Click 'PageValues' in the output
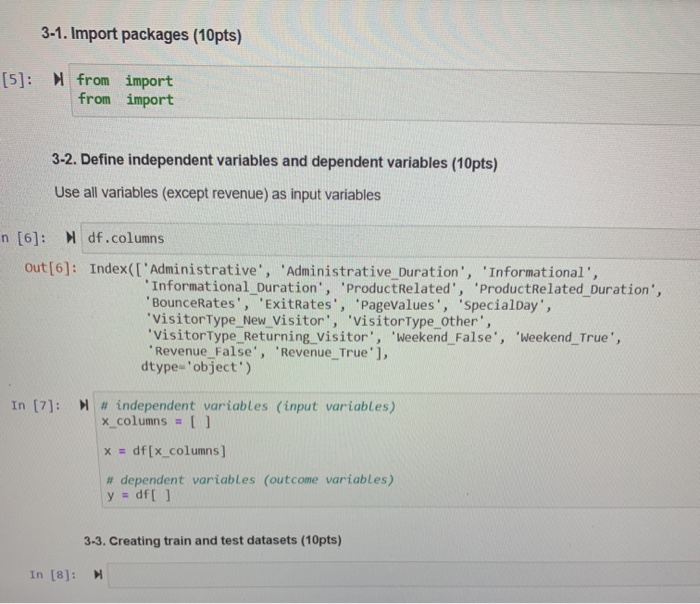Screen dimensions: 700x604 398,305
